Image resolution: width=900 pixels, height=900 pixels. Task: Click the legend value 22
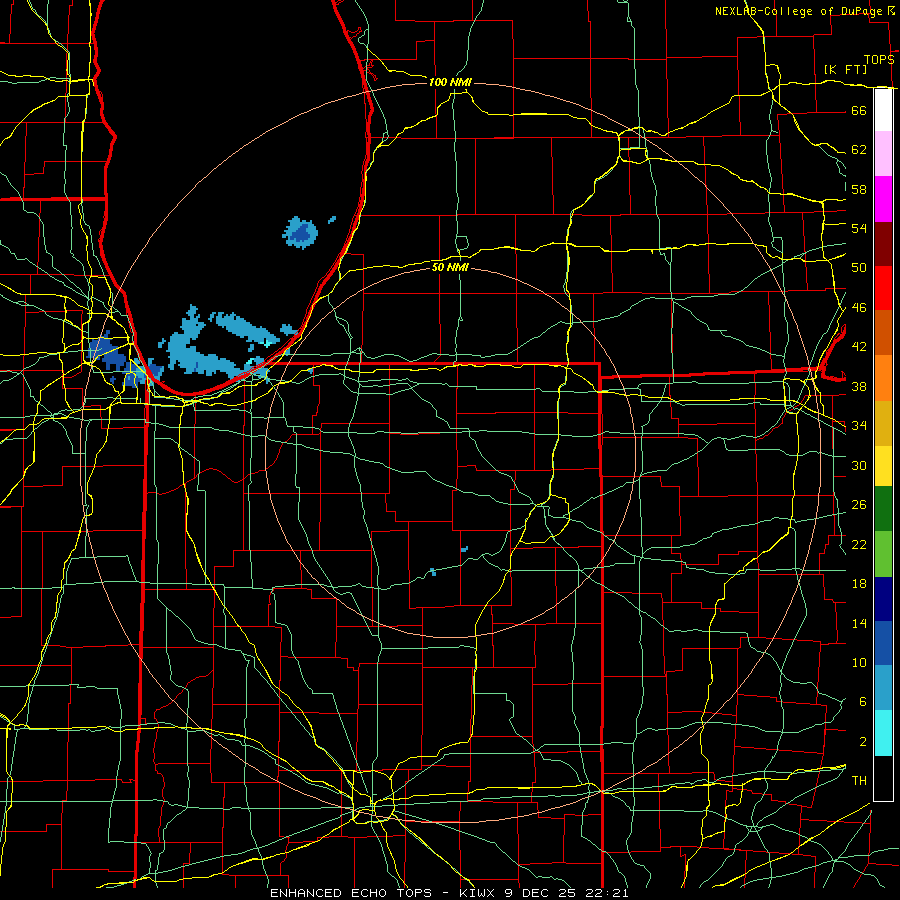coord(859,544)
